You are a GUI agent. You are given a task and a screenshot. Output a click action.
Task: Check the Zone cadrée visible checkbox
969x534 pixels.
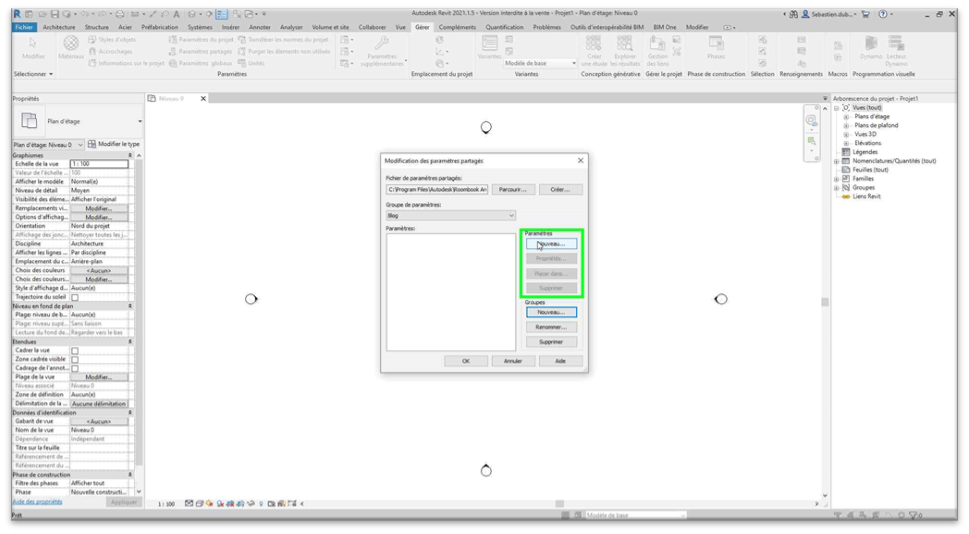75,359
